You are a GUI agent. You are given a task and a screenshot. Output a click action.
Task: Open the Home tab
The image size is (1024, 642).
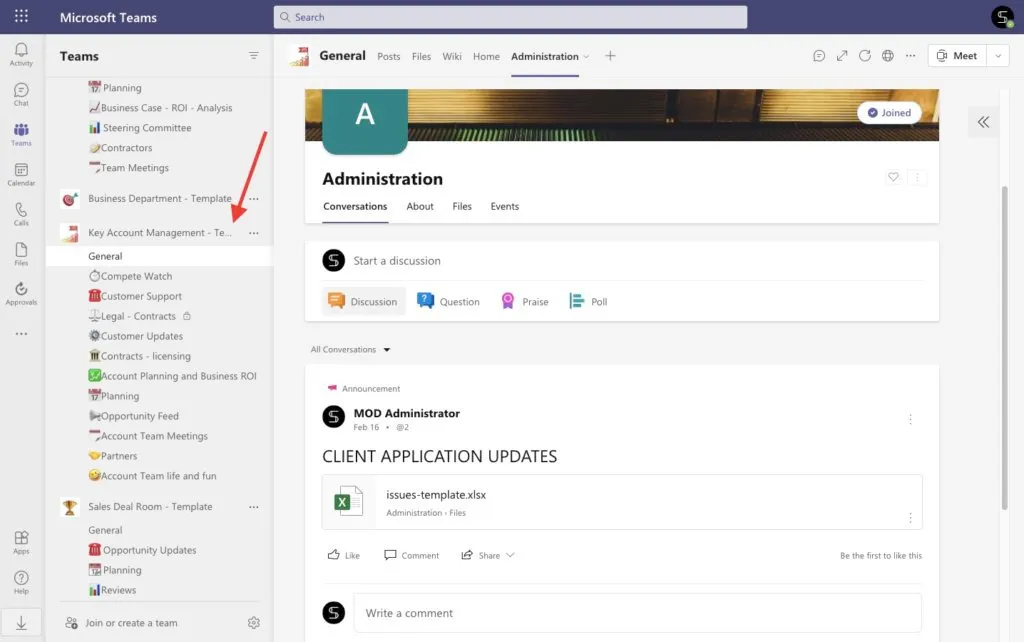[x=487, y=57]
